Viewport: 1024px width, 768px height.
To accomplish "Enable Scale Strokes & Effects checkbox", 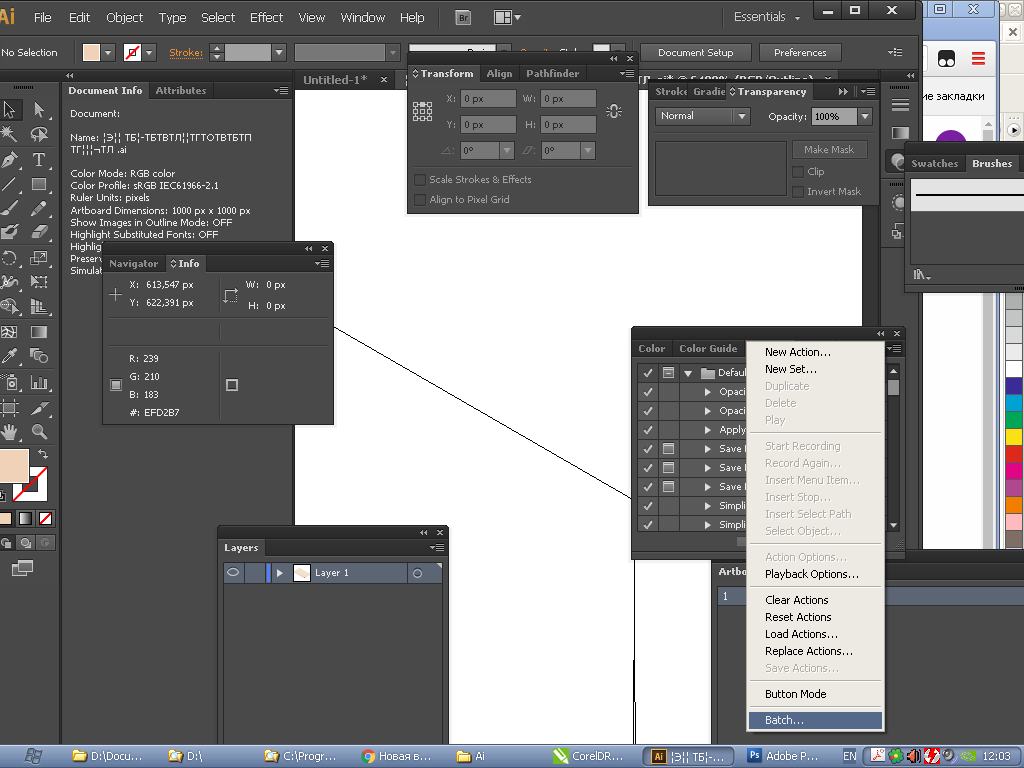I will (x=420, y=180).
